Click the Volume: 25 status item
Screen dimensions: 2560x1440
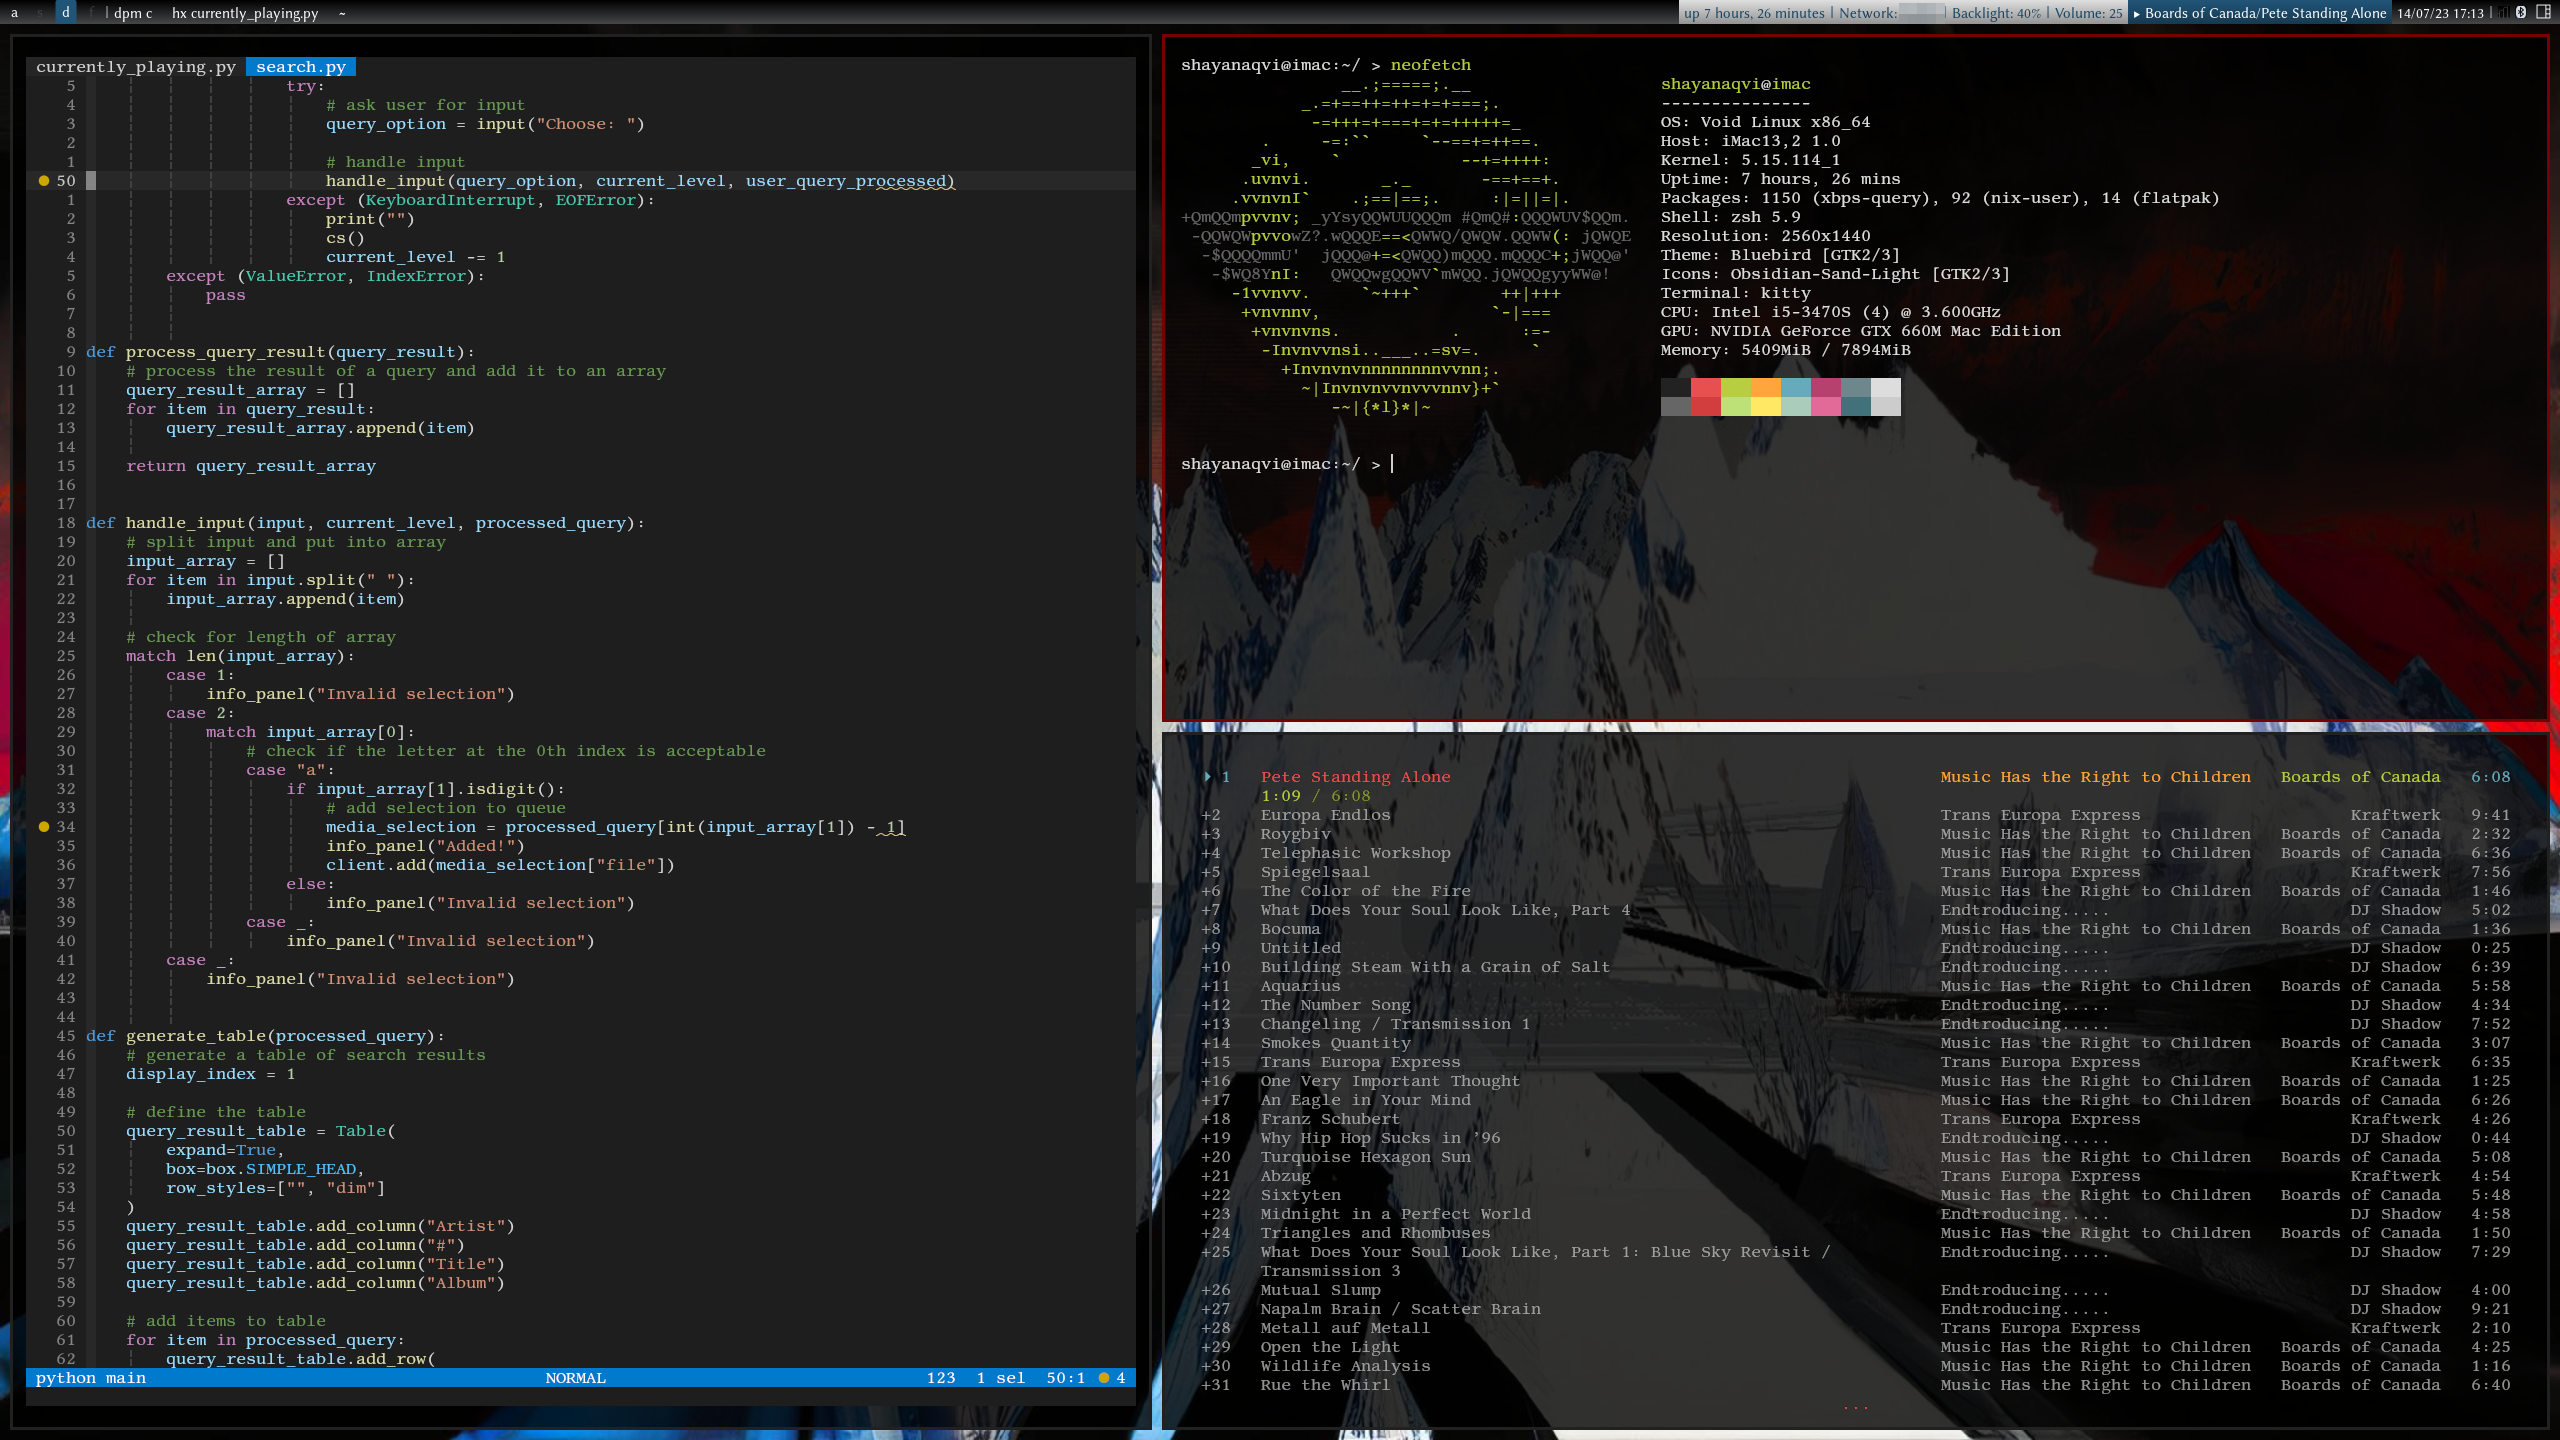coord(2088,13)
